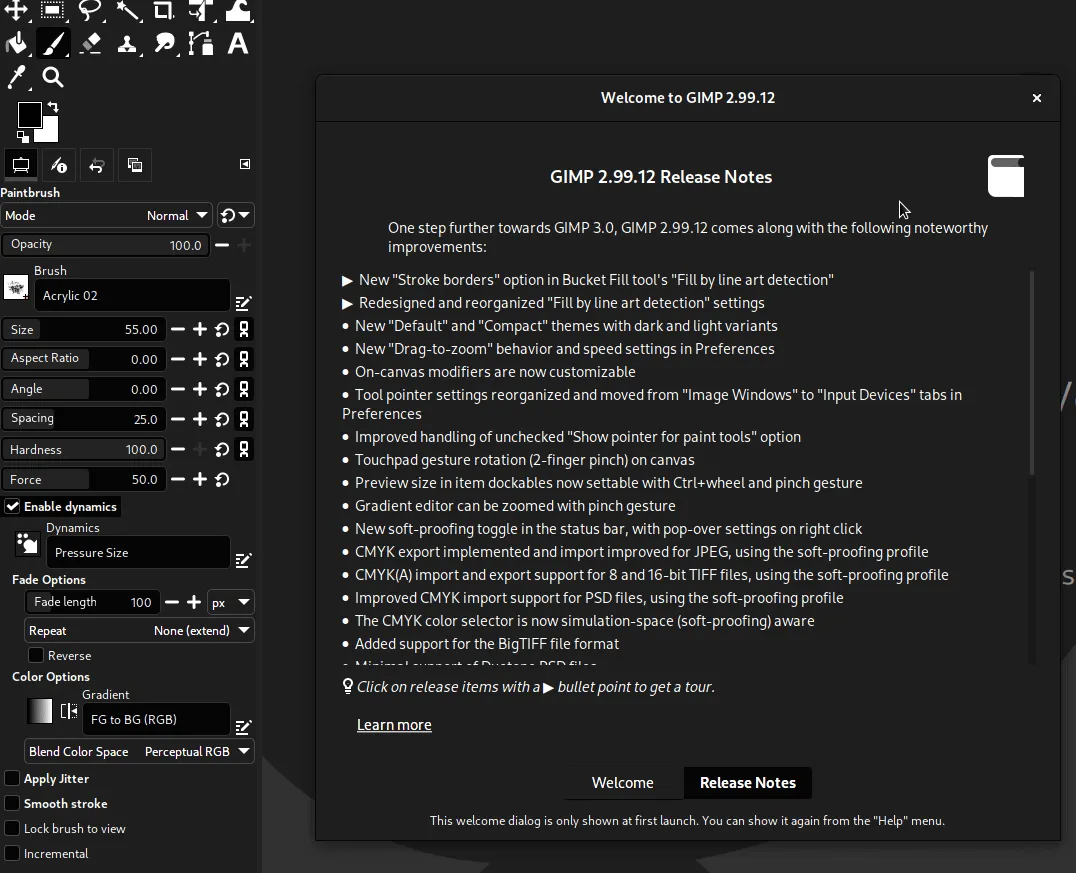
Task: Activate the Eraser tool
Action: tap(90, 44)
